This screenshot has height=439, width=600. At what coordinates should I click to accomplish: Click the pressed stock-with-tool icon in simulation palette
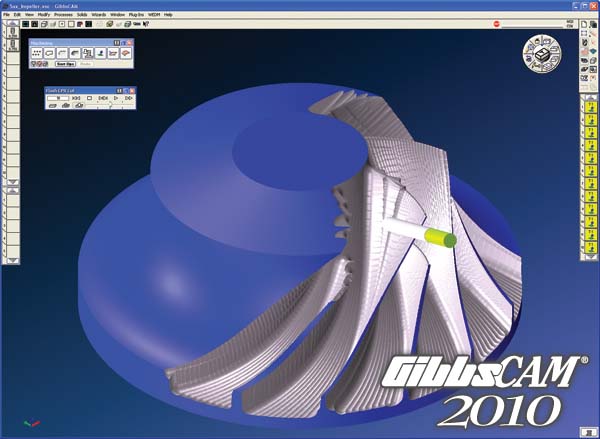(79, 105)
